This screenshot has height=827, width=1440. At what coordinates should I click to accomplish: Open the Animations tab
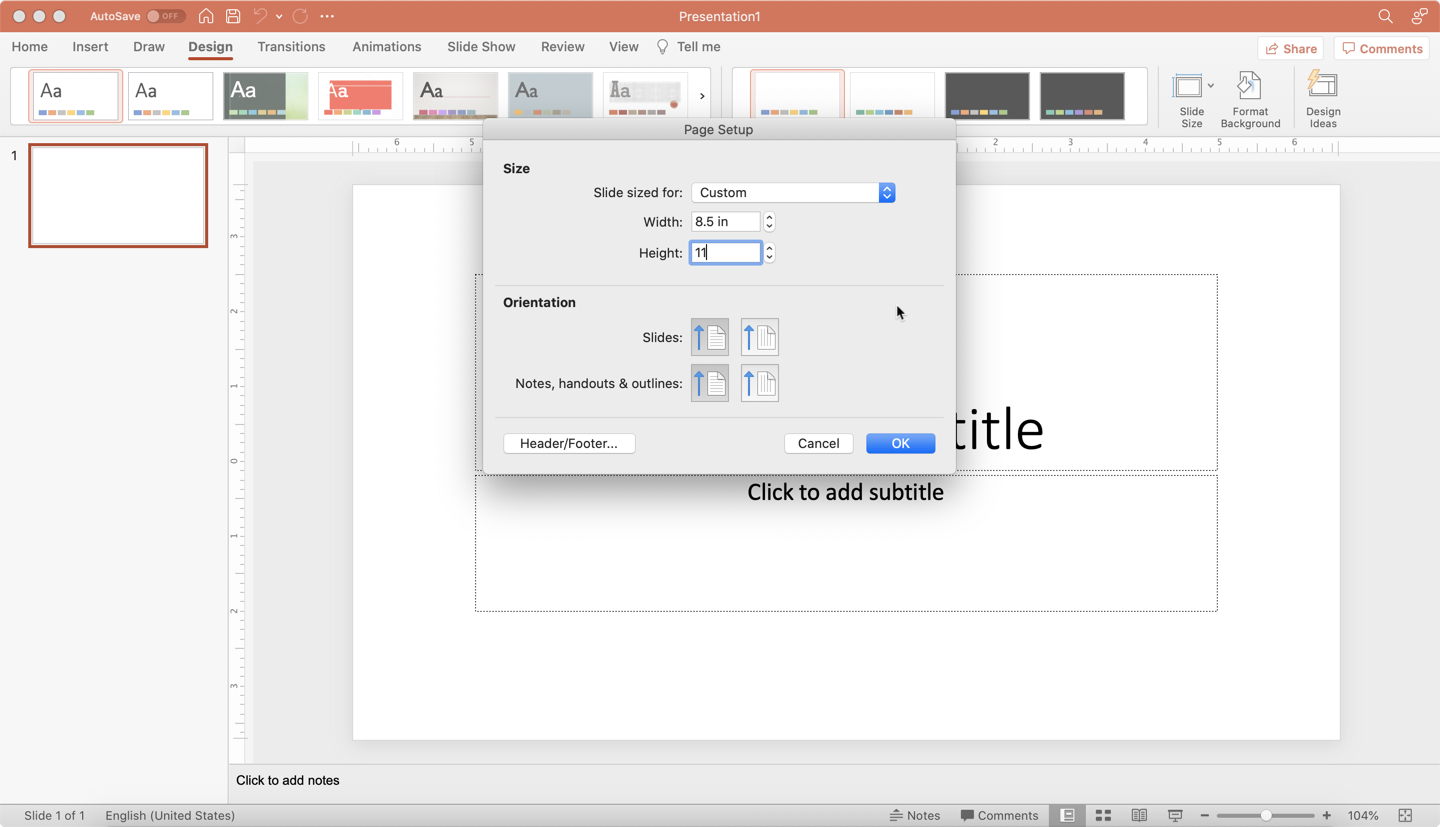pos(387,47)
